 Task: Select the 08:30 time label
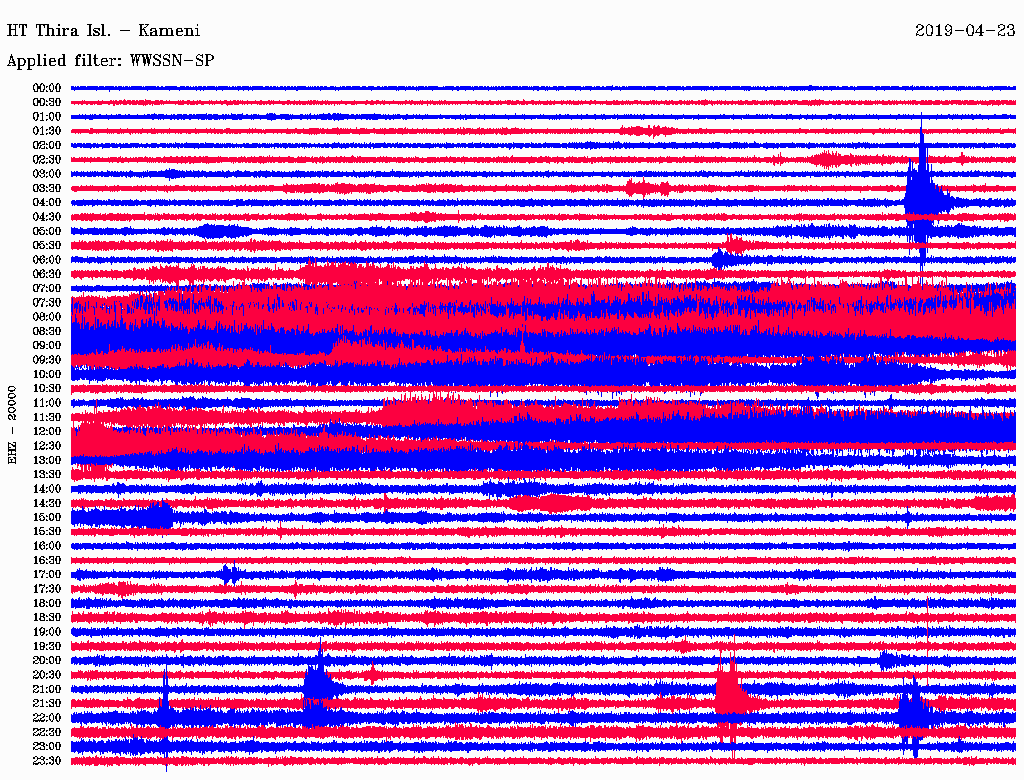[47, 331]
